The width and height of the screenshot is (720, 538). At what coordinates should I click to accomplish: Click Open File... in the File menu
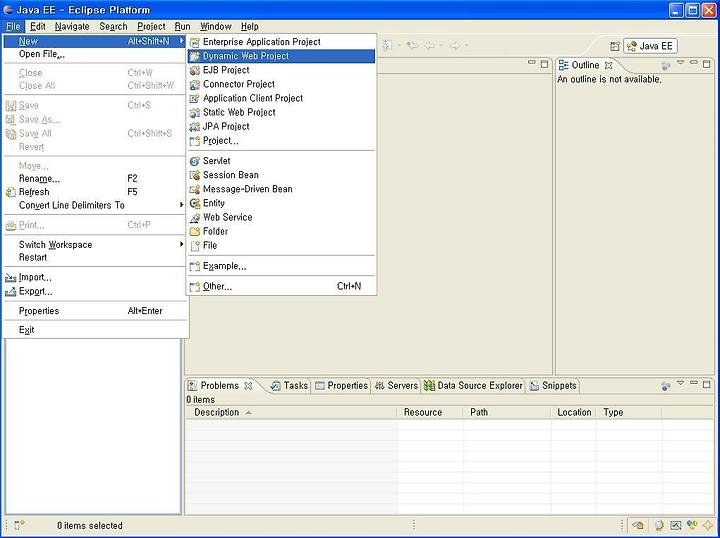pyautogui.click(x=94, y=54)
